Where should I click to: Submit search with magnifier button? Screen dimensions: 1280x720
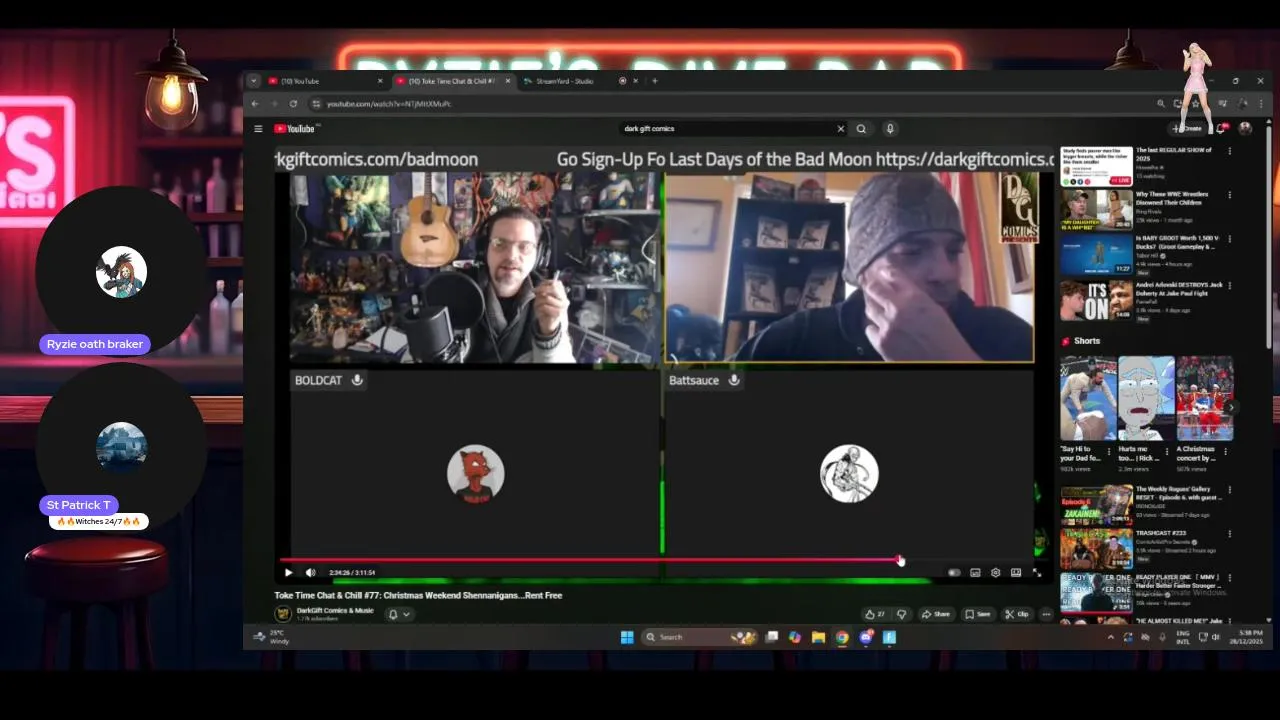coord(861,128)
